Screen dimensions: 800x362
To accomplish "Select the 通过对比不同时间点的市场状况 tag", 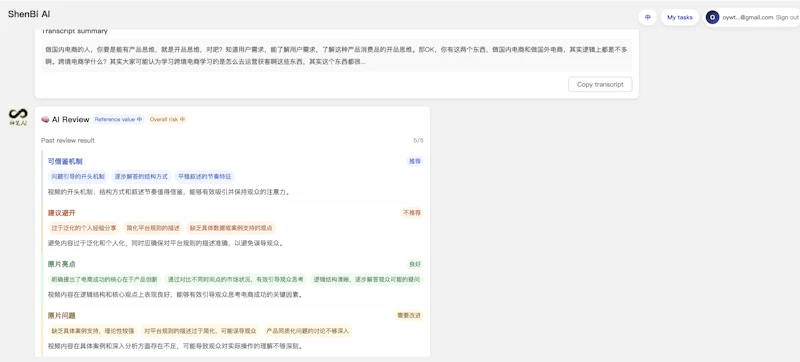I will click(236, 279).
